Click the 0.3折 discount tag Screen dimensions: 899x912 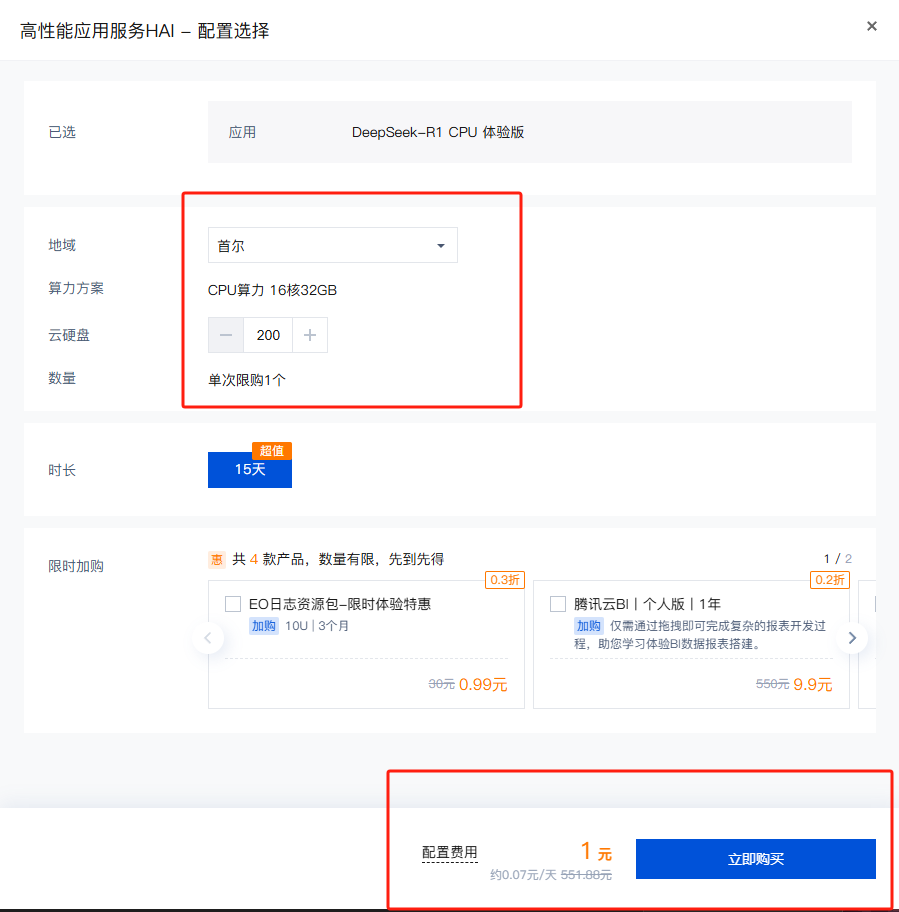(505, 580)
